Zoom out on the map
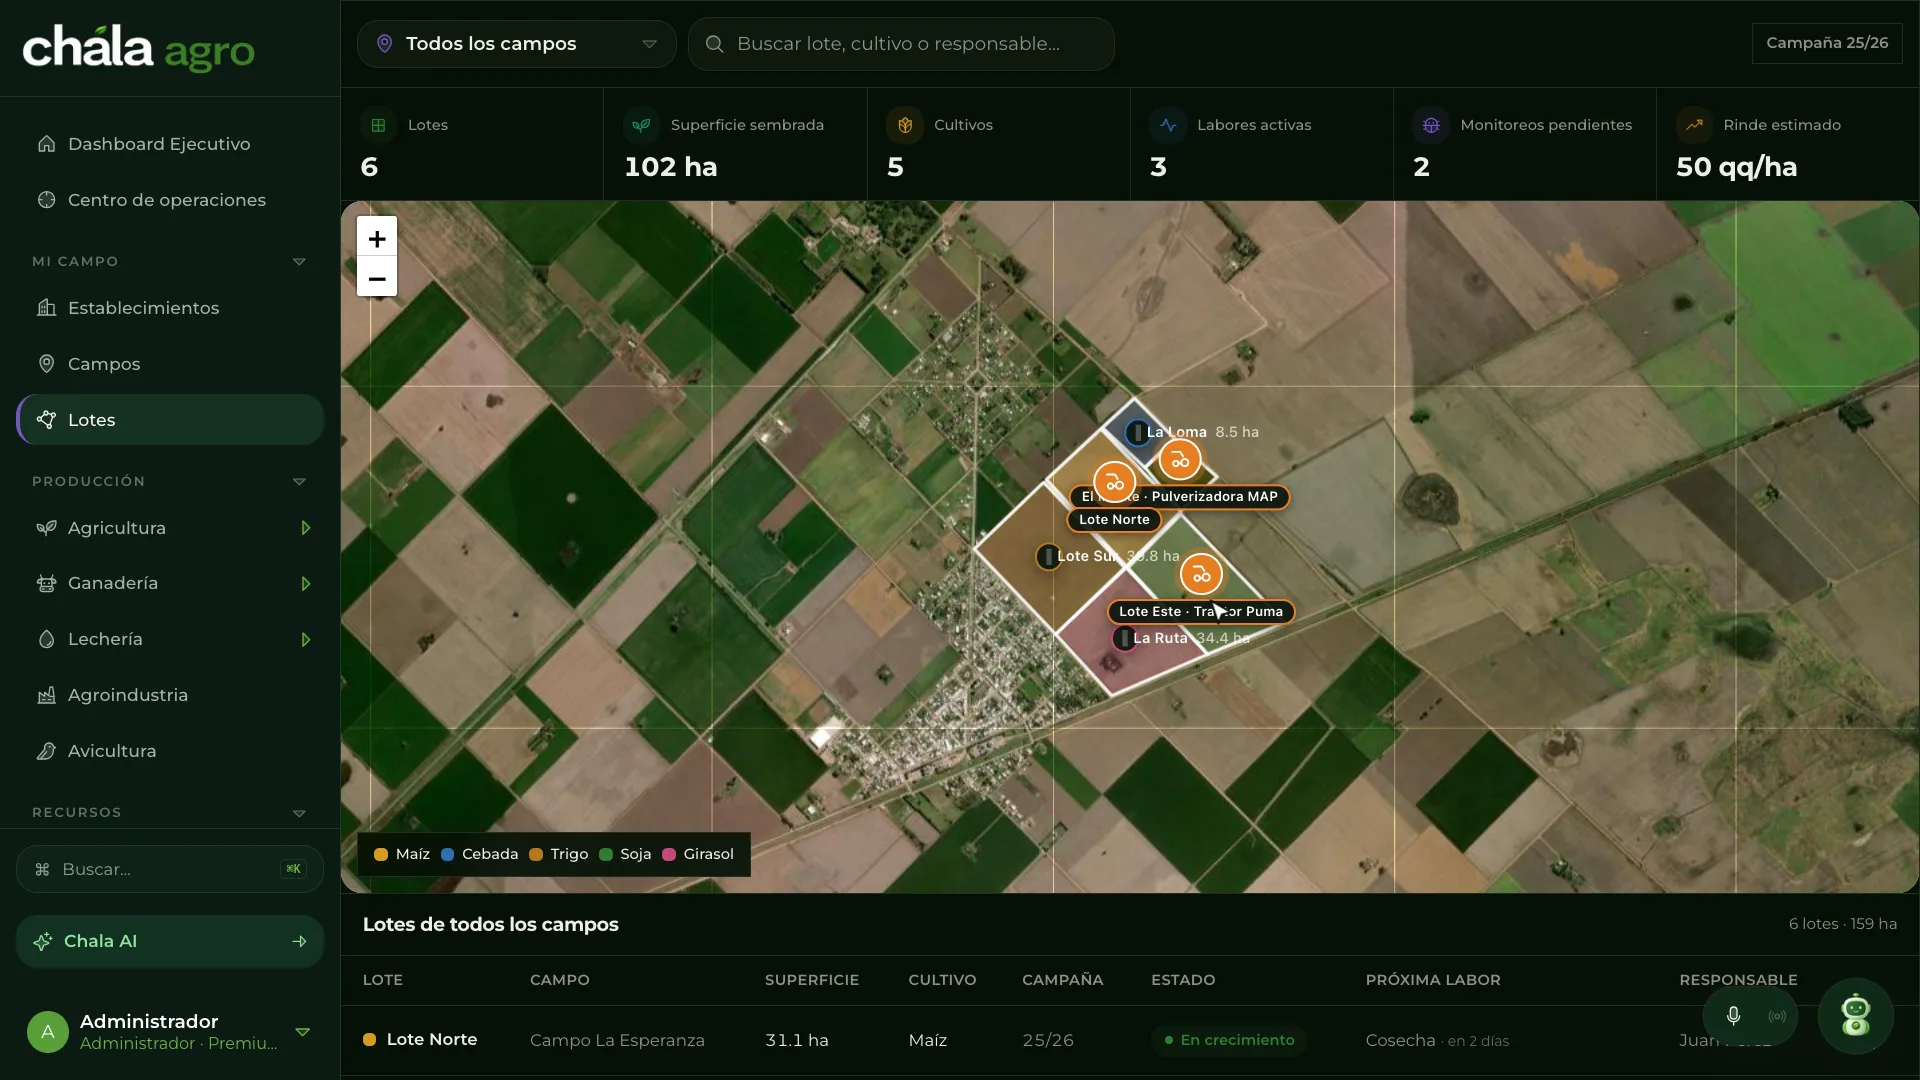The height and width of the screenshot is (1080, 1920). tap(377, 277)
